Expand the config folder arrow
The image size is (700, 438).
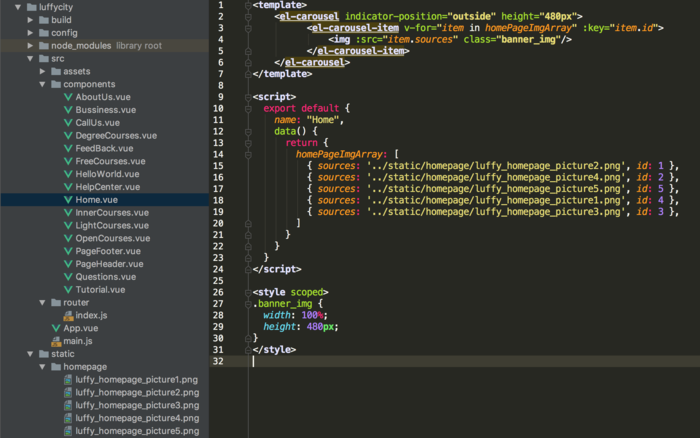click(x=30, y=33)
